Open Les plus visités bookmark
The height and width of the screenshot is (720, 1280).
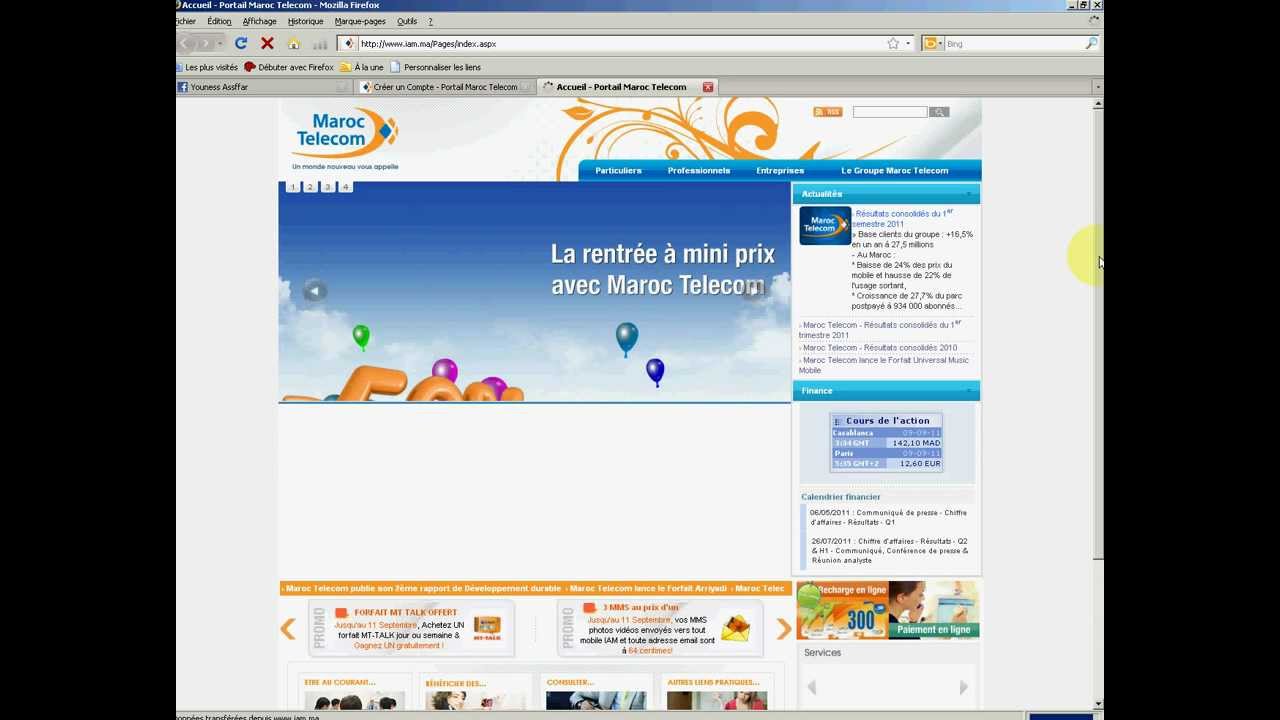pos(205,67)
